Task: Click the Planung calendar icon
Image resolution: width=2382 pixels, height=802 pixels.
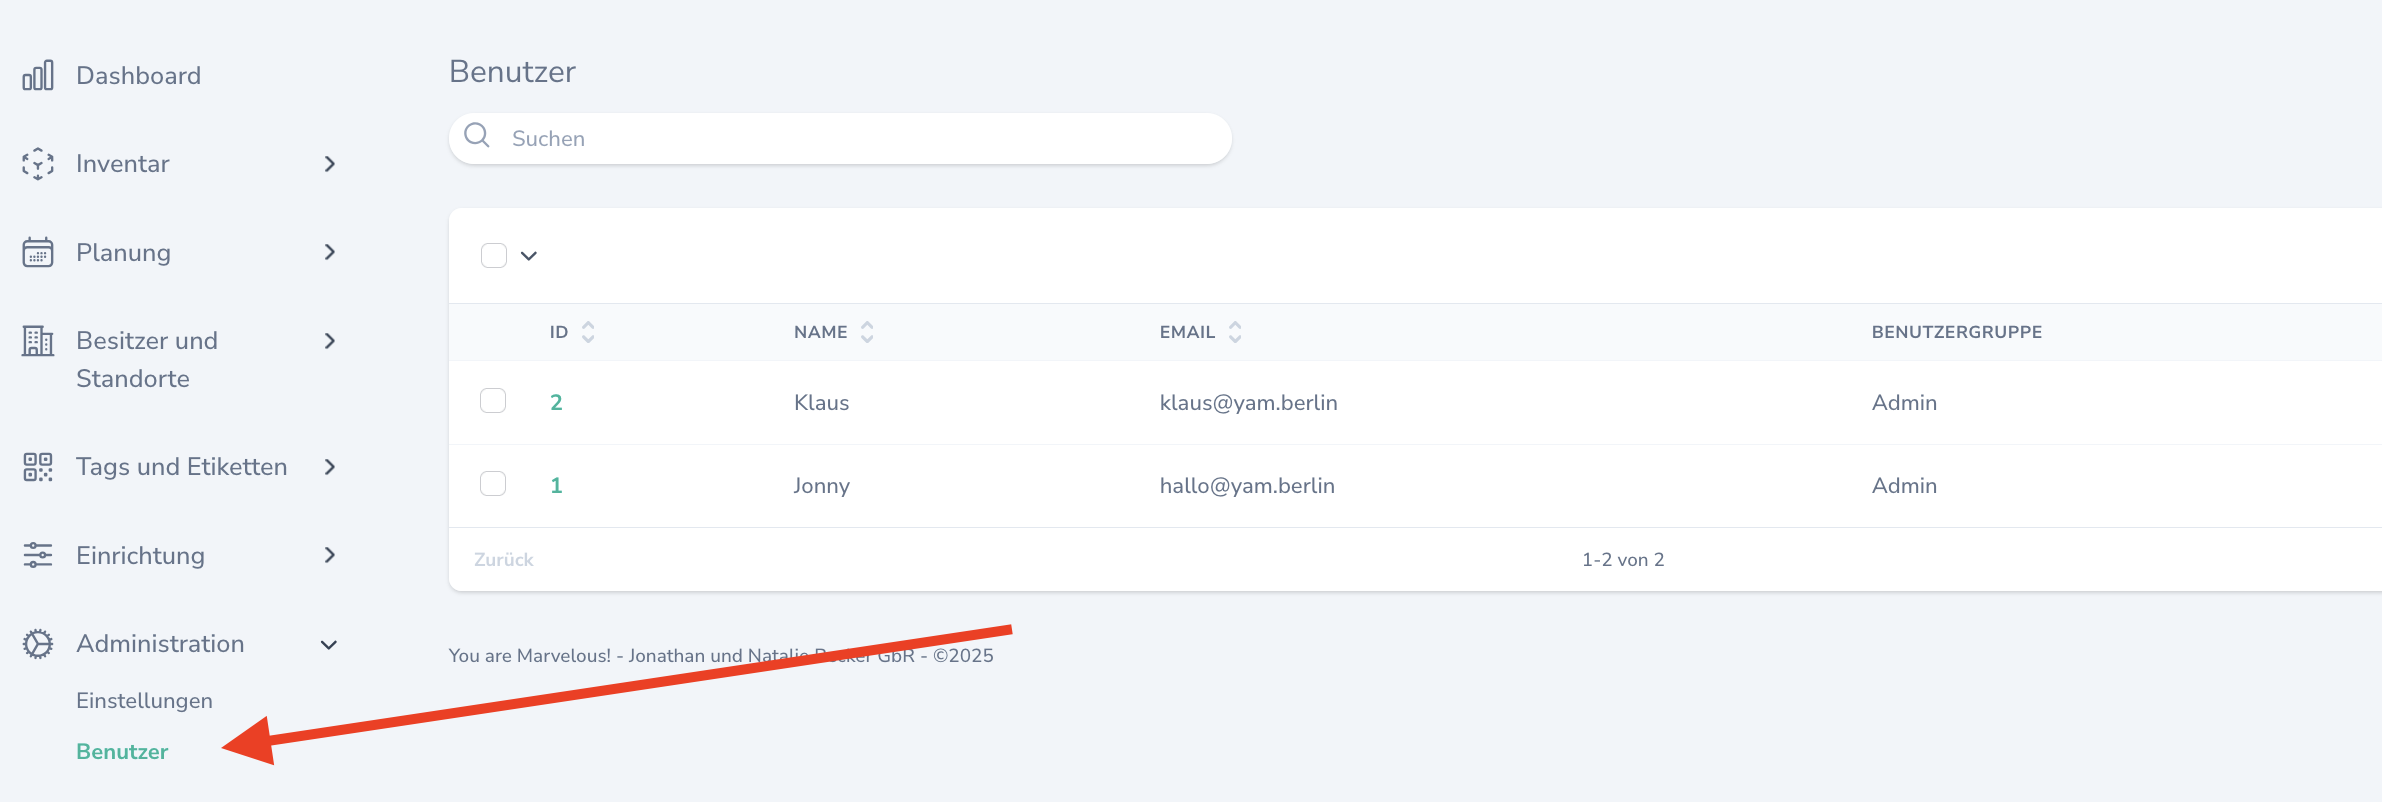Action: click(x=38, y=252)
